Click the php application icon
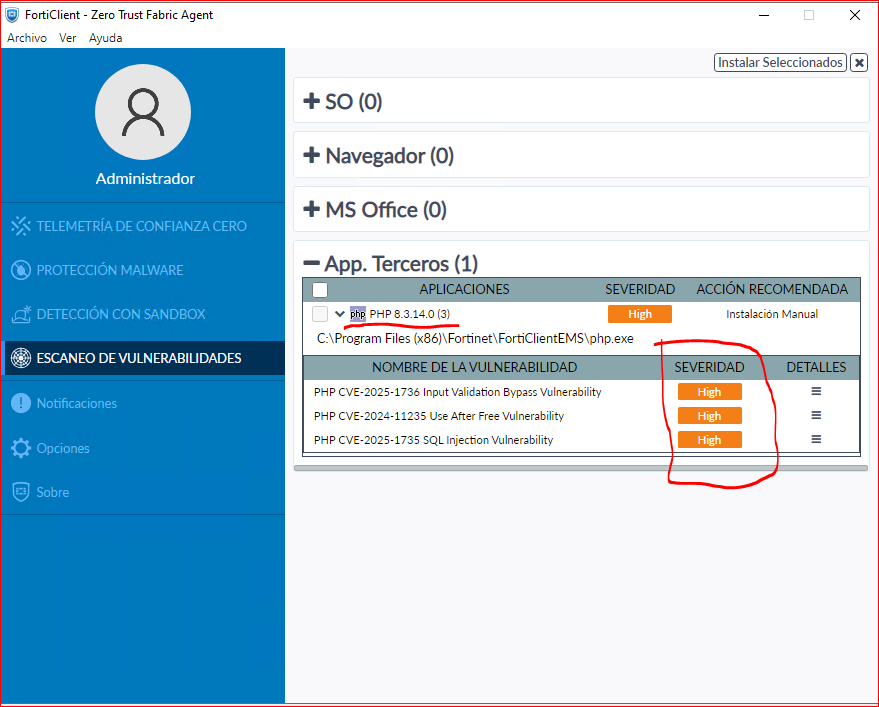Screen dimensions: 879x707 pyautogui.click(x=358, y=314)
